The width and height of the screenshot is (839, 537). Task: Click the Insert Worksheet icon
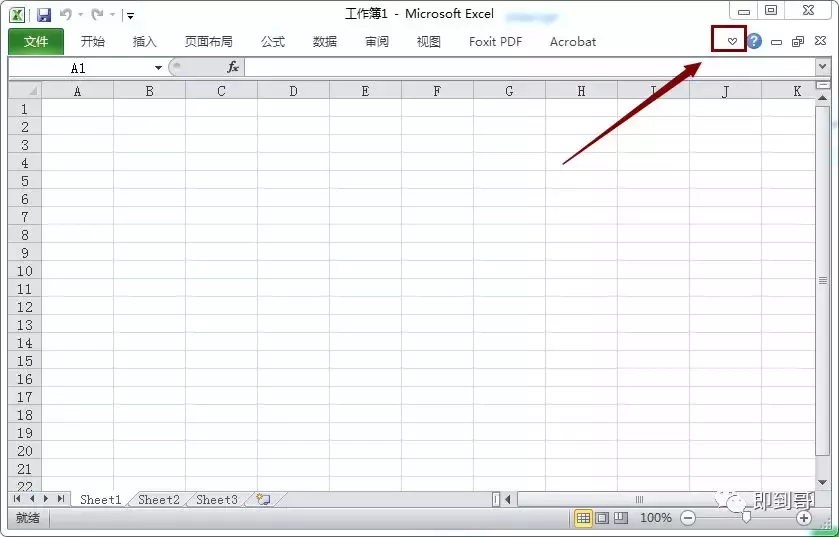pyautogui.click(x=264, y=500)
